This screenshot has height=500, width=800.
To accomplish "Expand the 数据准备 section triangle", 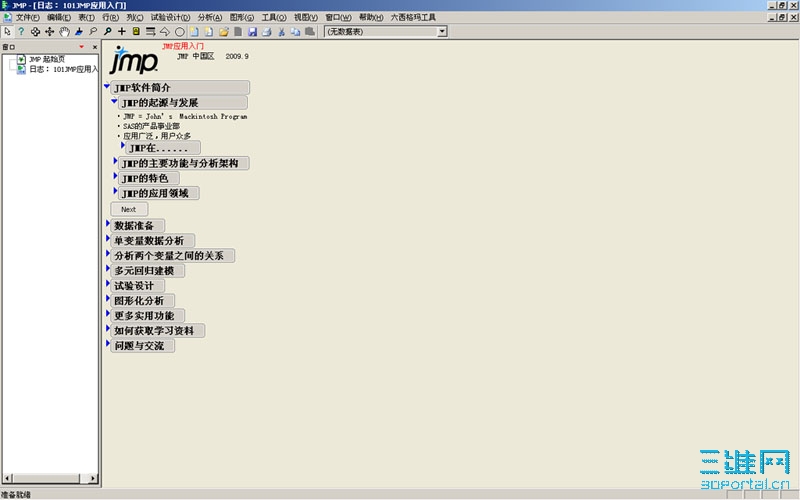I will (108, 223).
